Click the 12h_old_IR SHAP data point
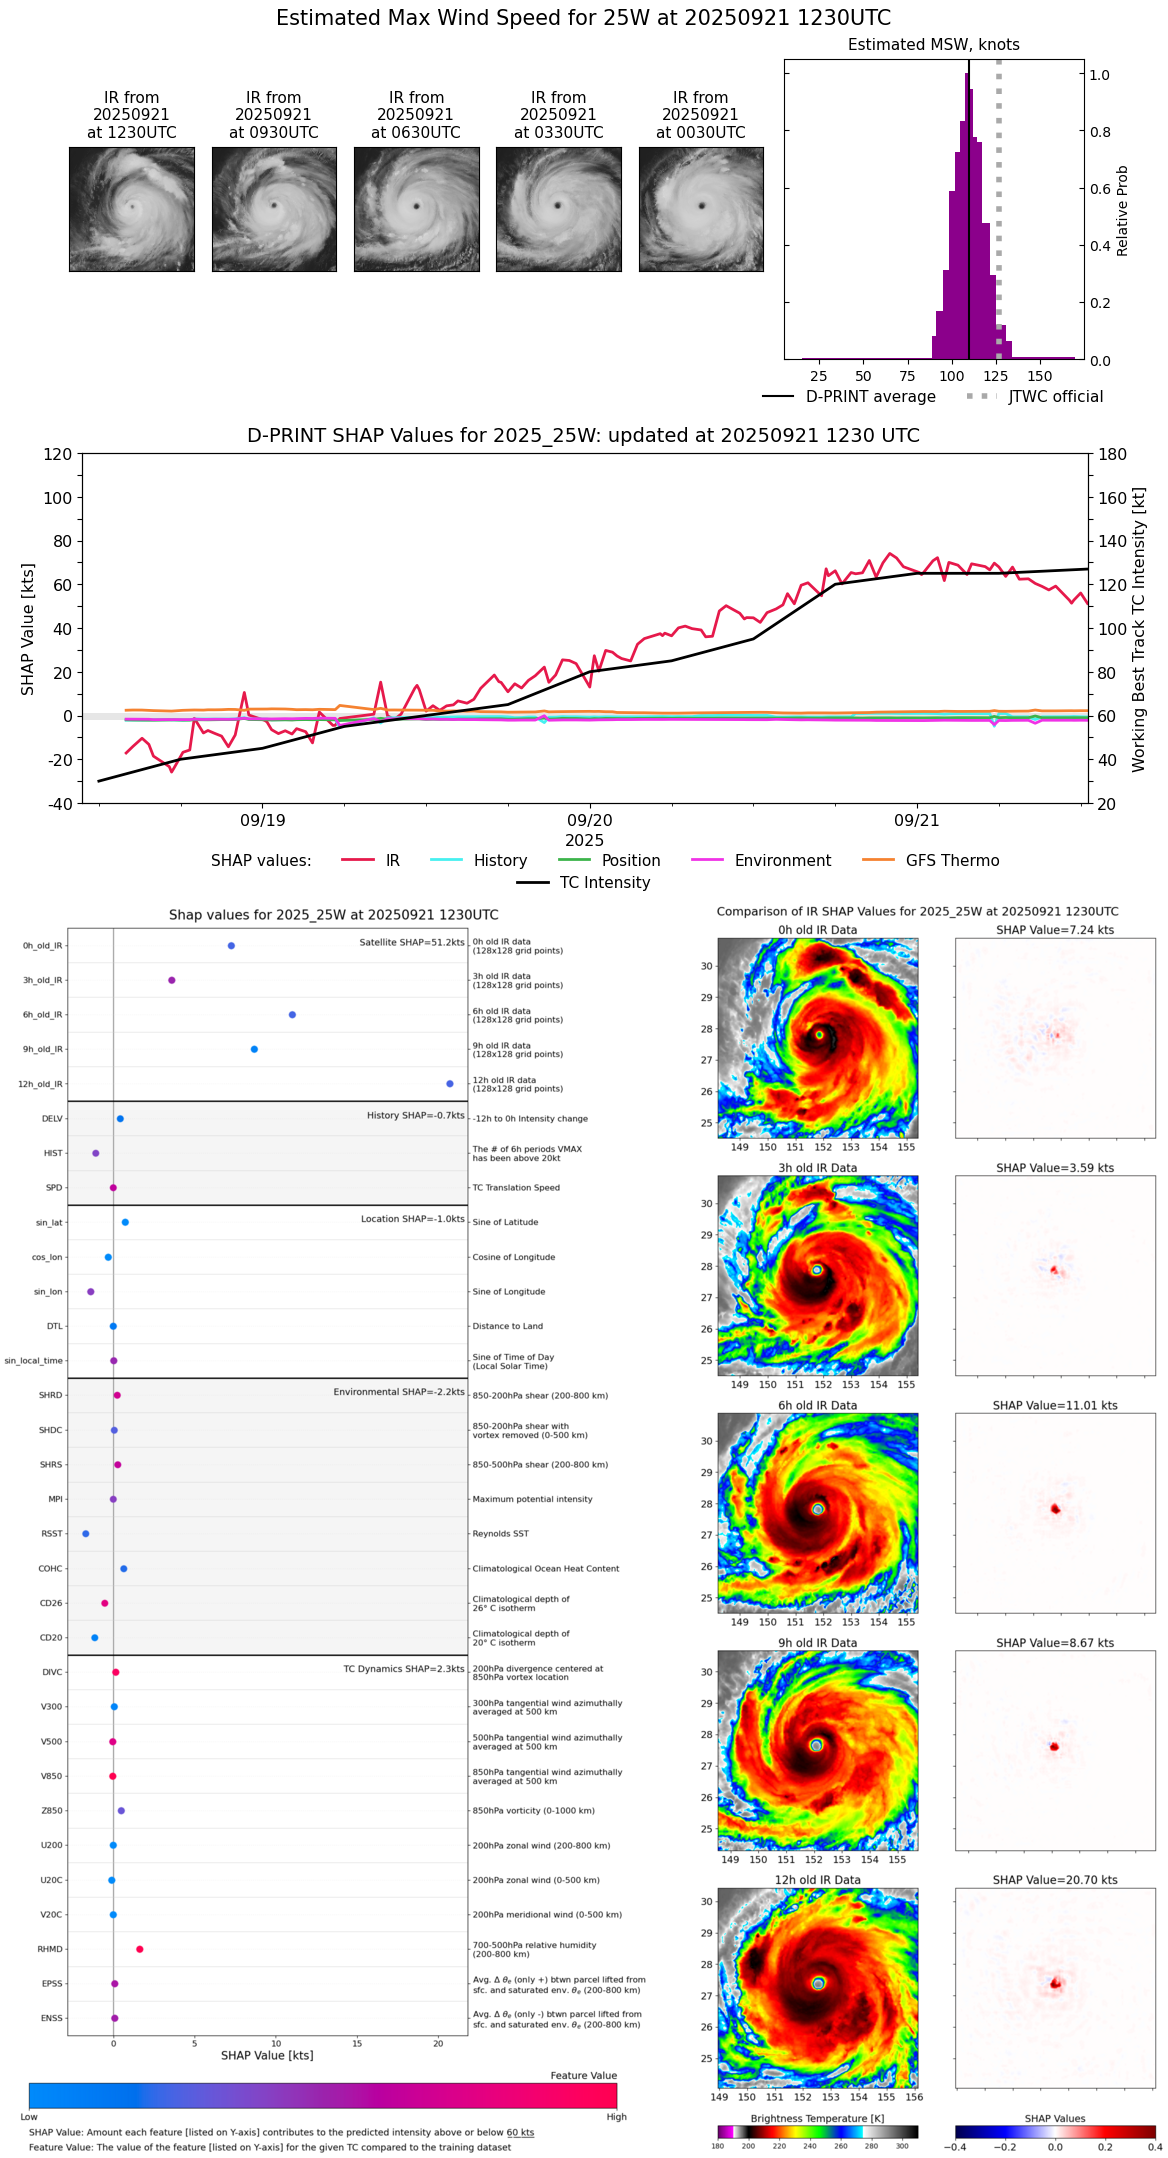 (450, 1084)
